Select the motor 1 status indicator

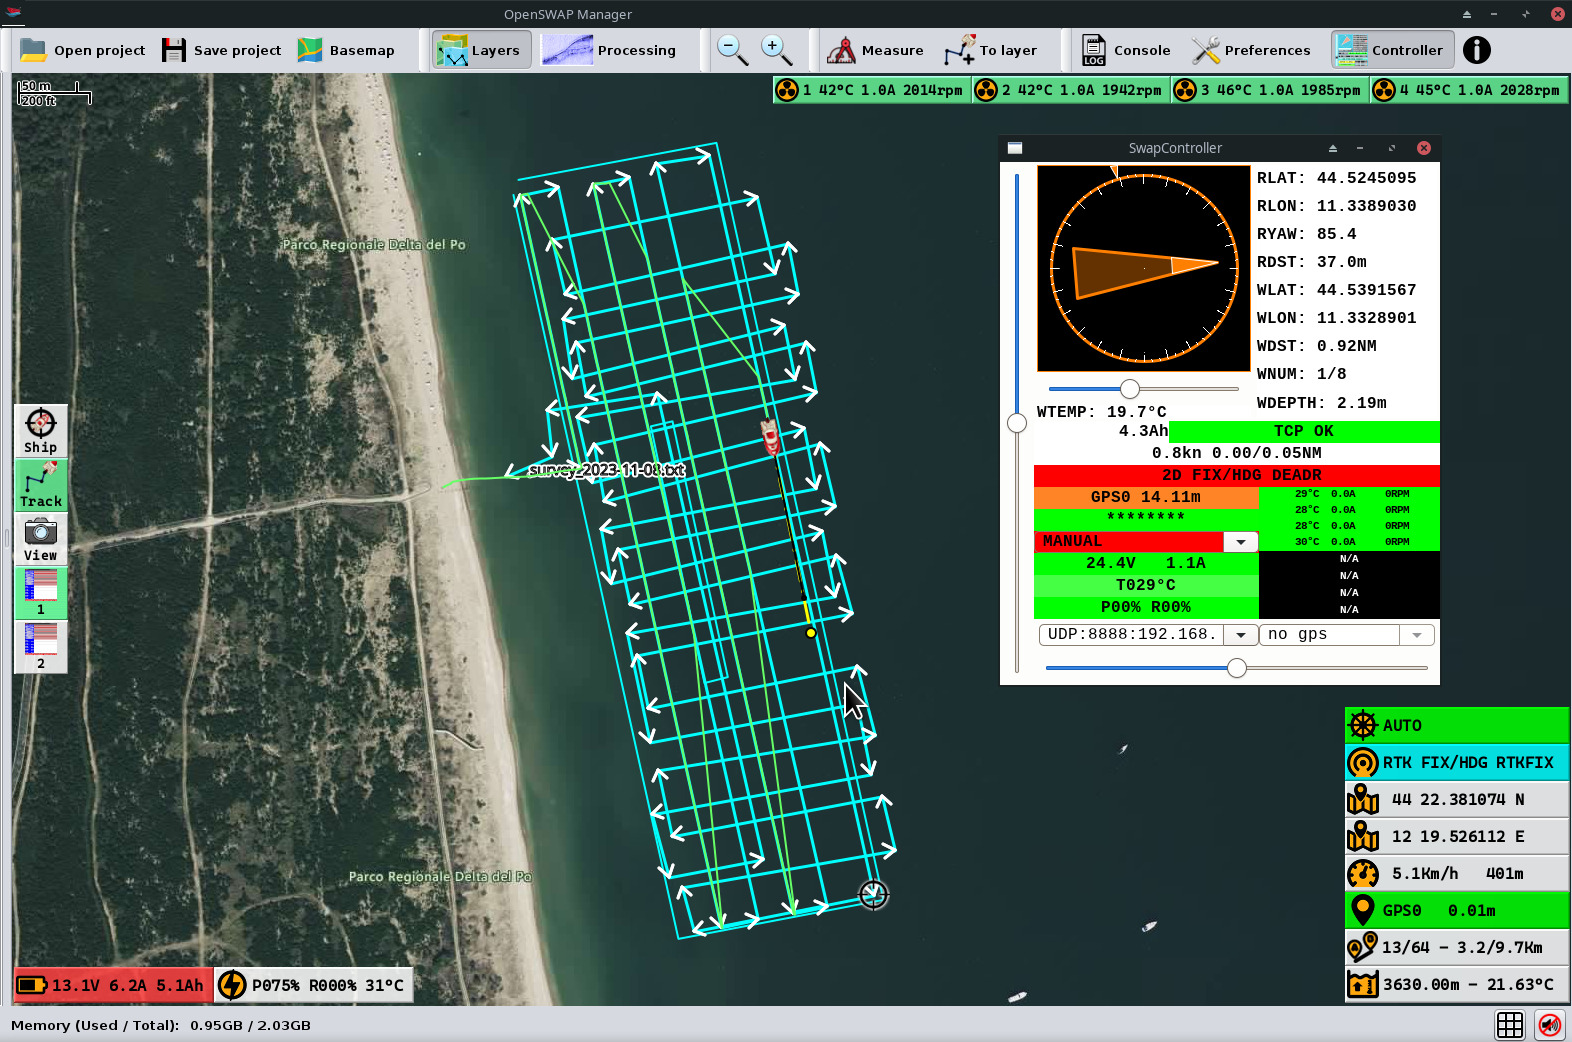click(870, 90)
